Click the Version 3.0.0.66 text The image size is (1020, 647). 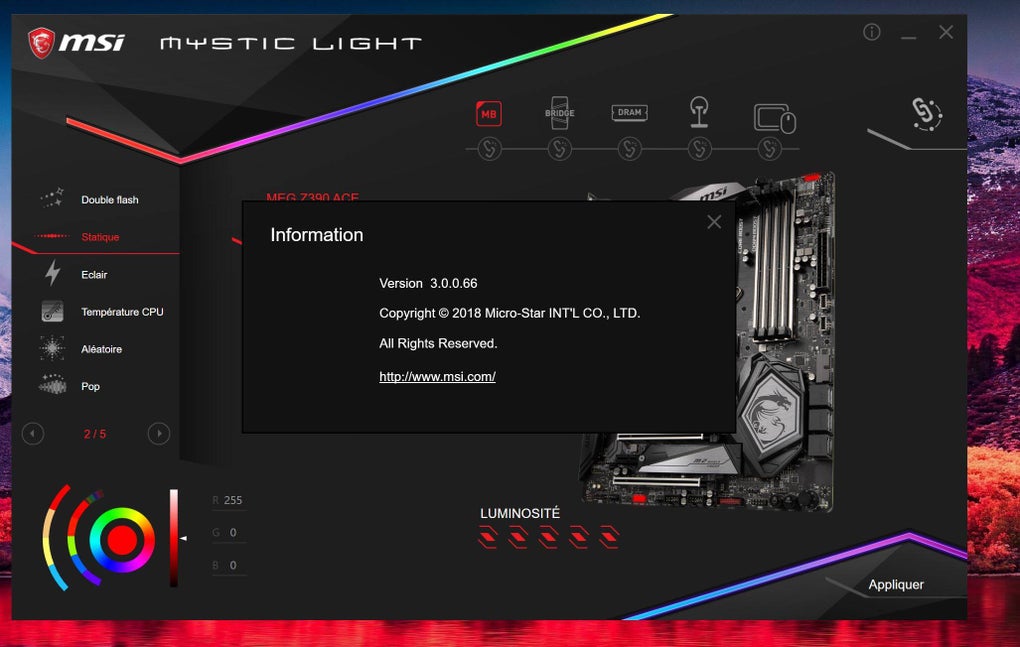tap(428, 284)
